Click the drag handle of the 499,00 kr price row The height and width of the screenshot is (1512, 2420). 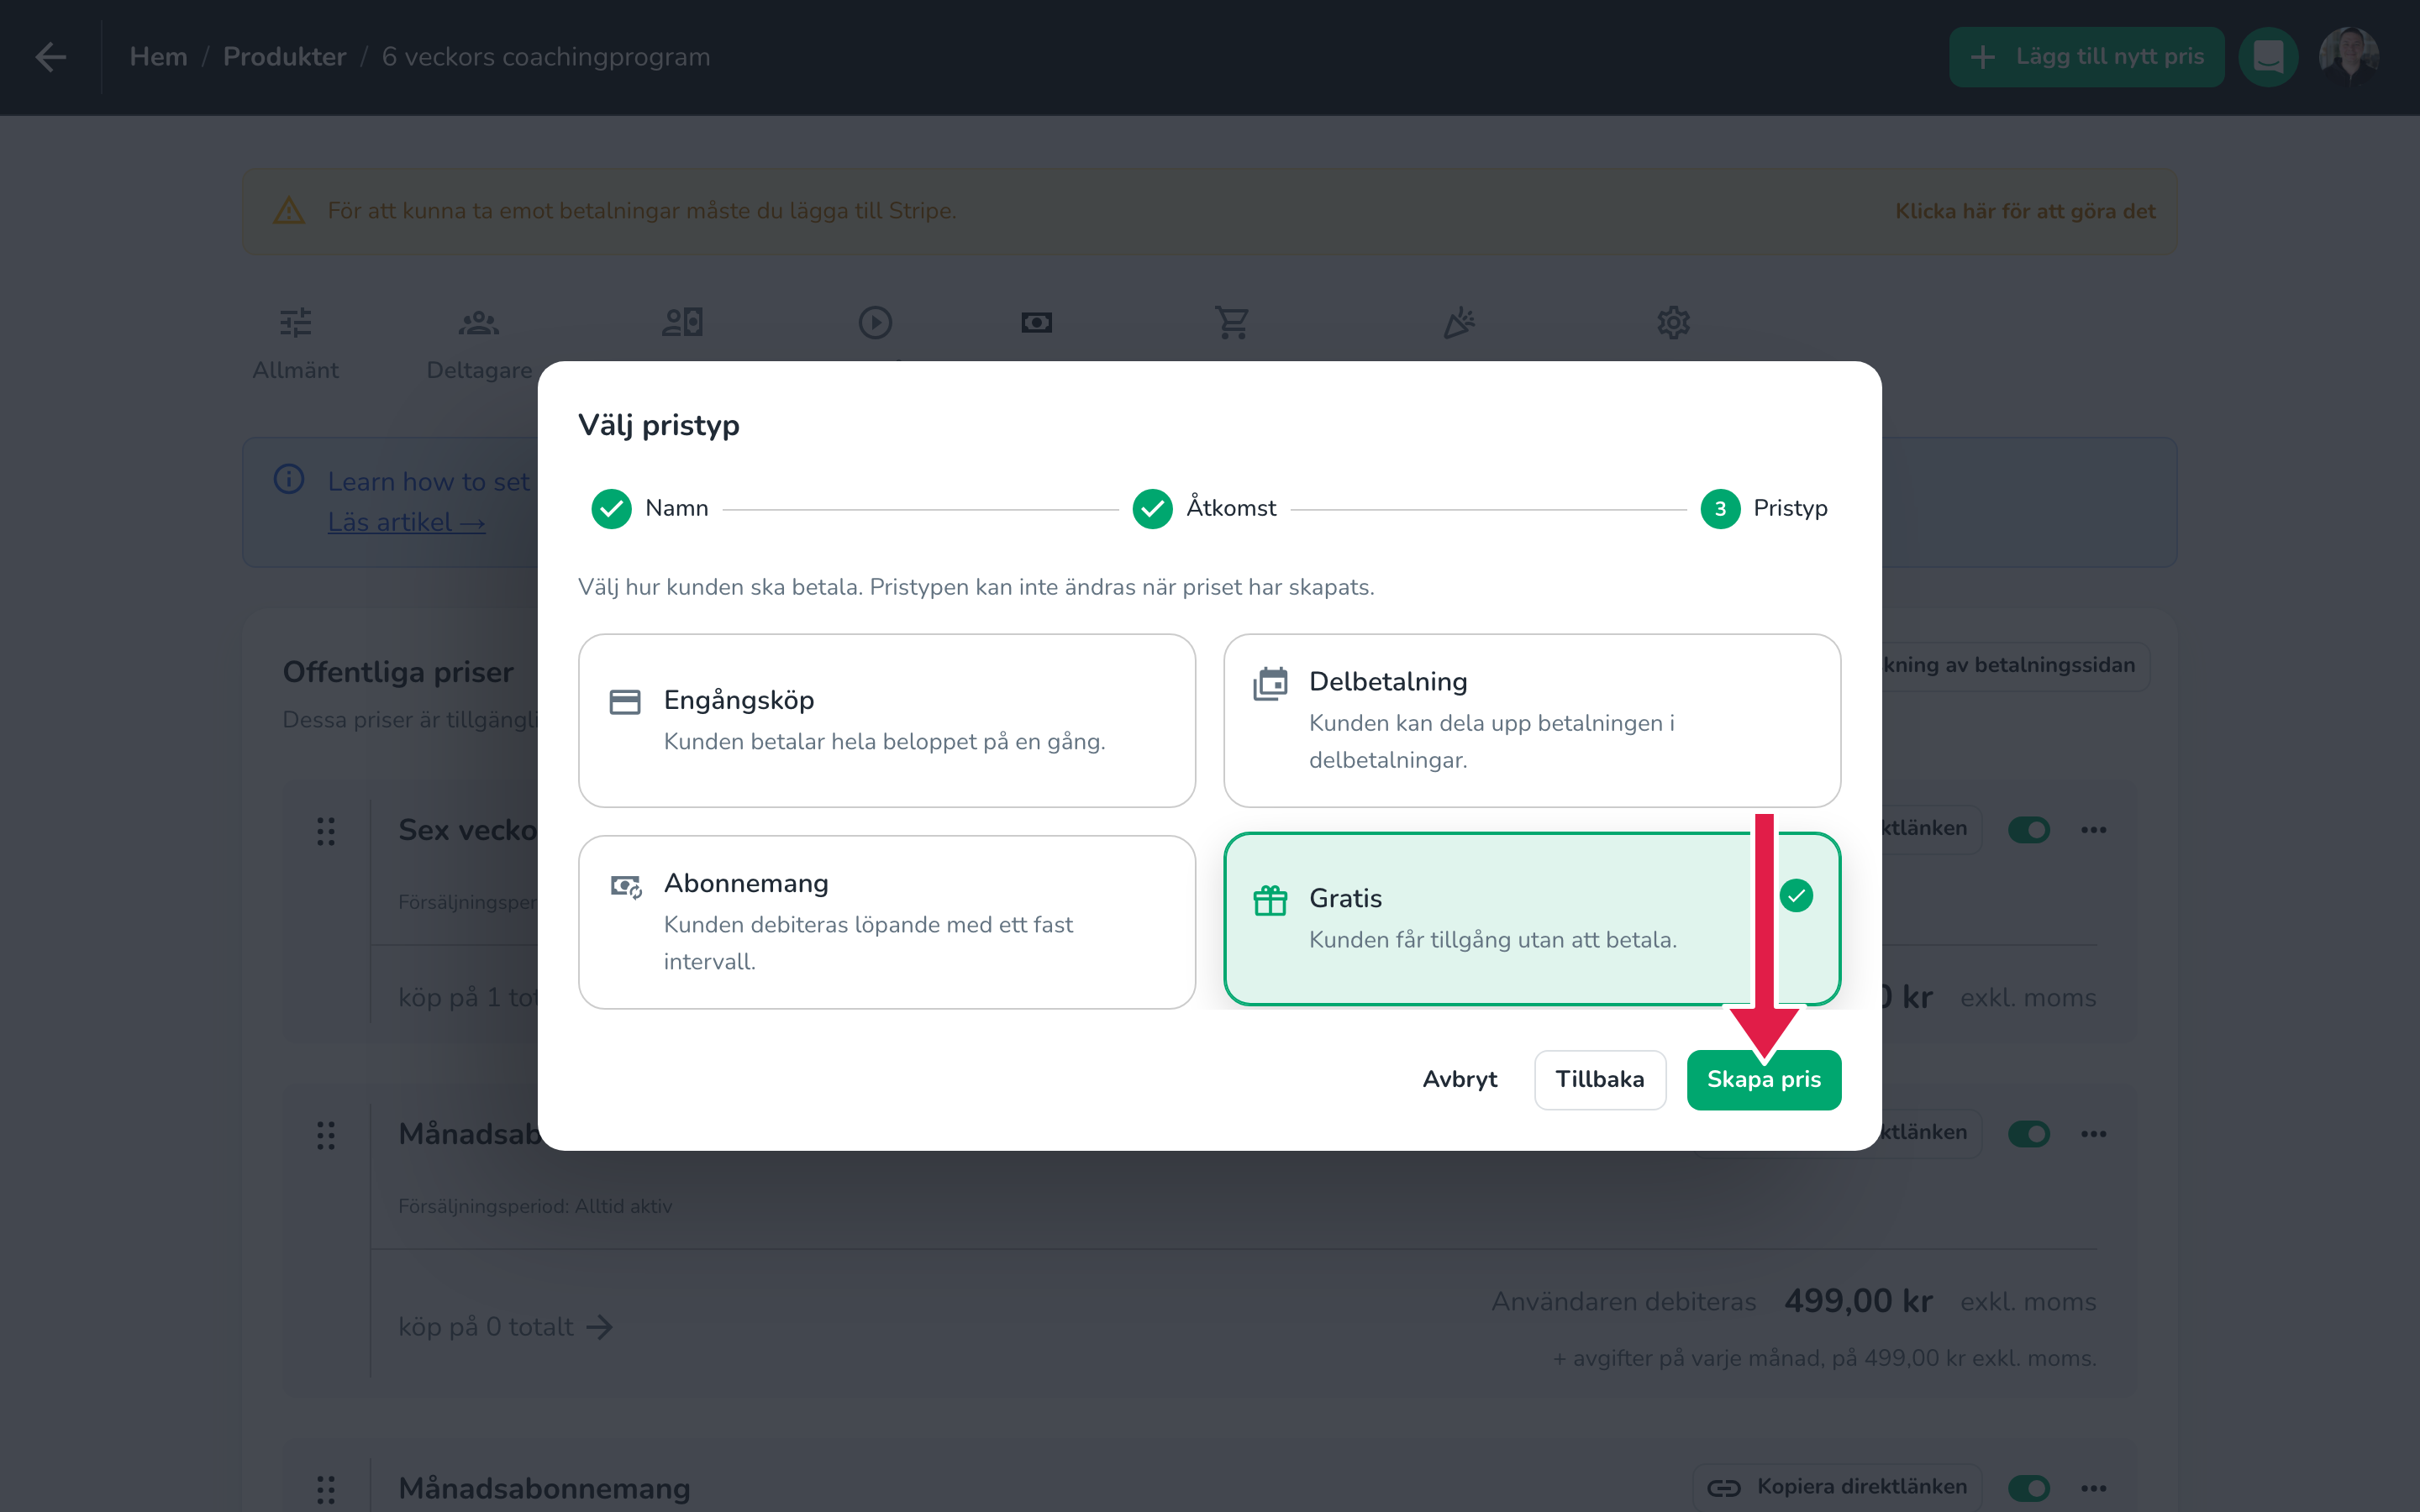tap(326, 1135)
